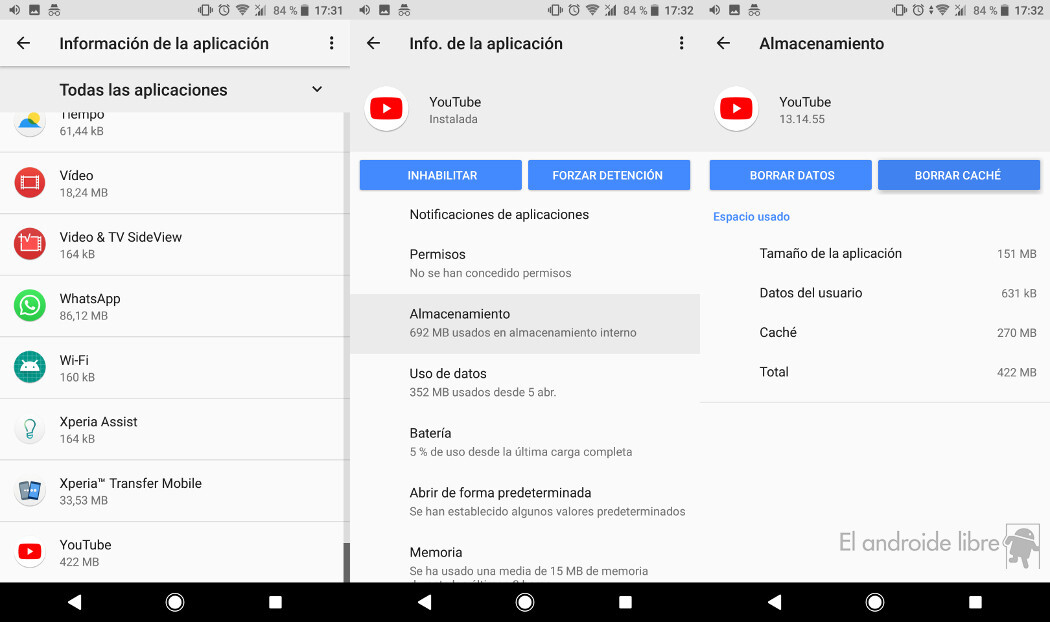Go back from Información de la aplicación screen
This screenshot has height=622, width=1050.
click(x=23, y=44)
